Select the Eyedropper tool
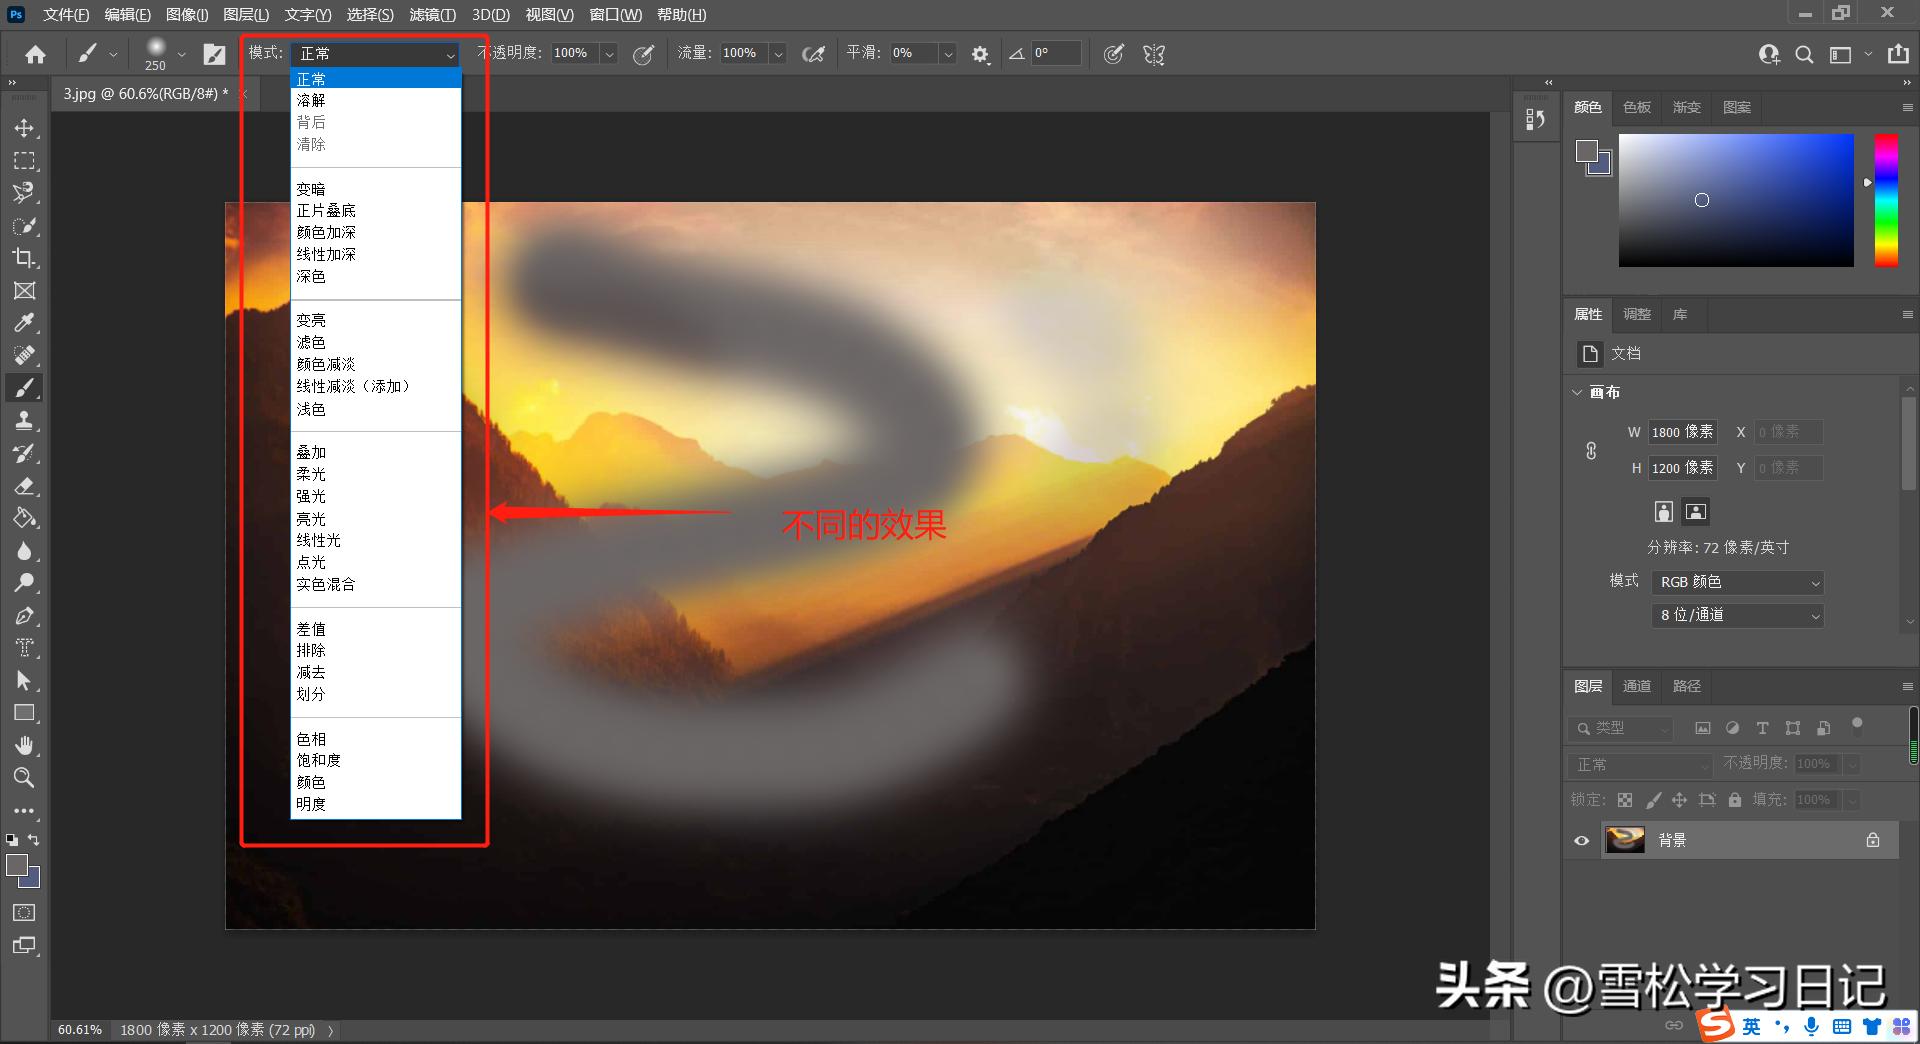Screen dimensions: 1920x1044 coord(25,322)
